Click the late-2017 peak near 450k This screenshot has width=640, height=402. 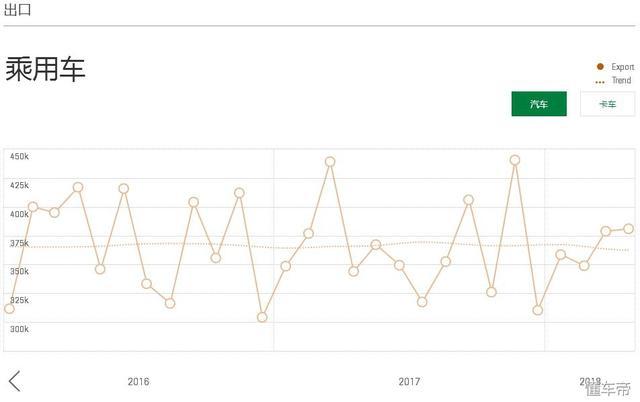[515, 159]
